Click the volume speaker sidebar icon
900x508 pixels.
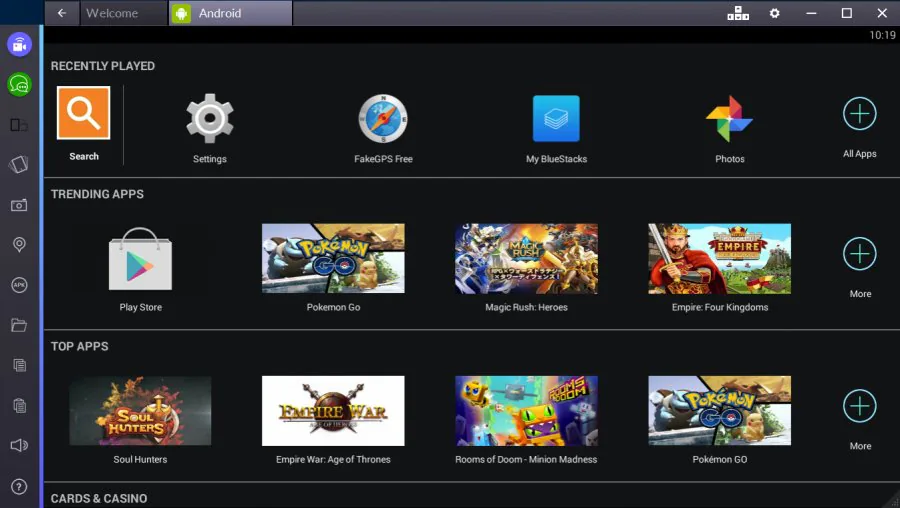pos(19,445)
